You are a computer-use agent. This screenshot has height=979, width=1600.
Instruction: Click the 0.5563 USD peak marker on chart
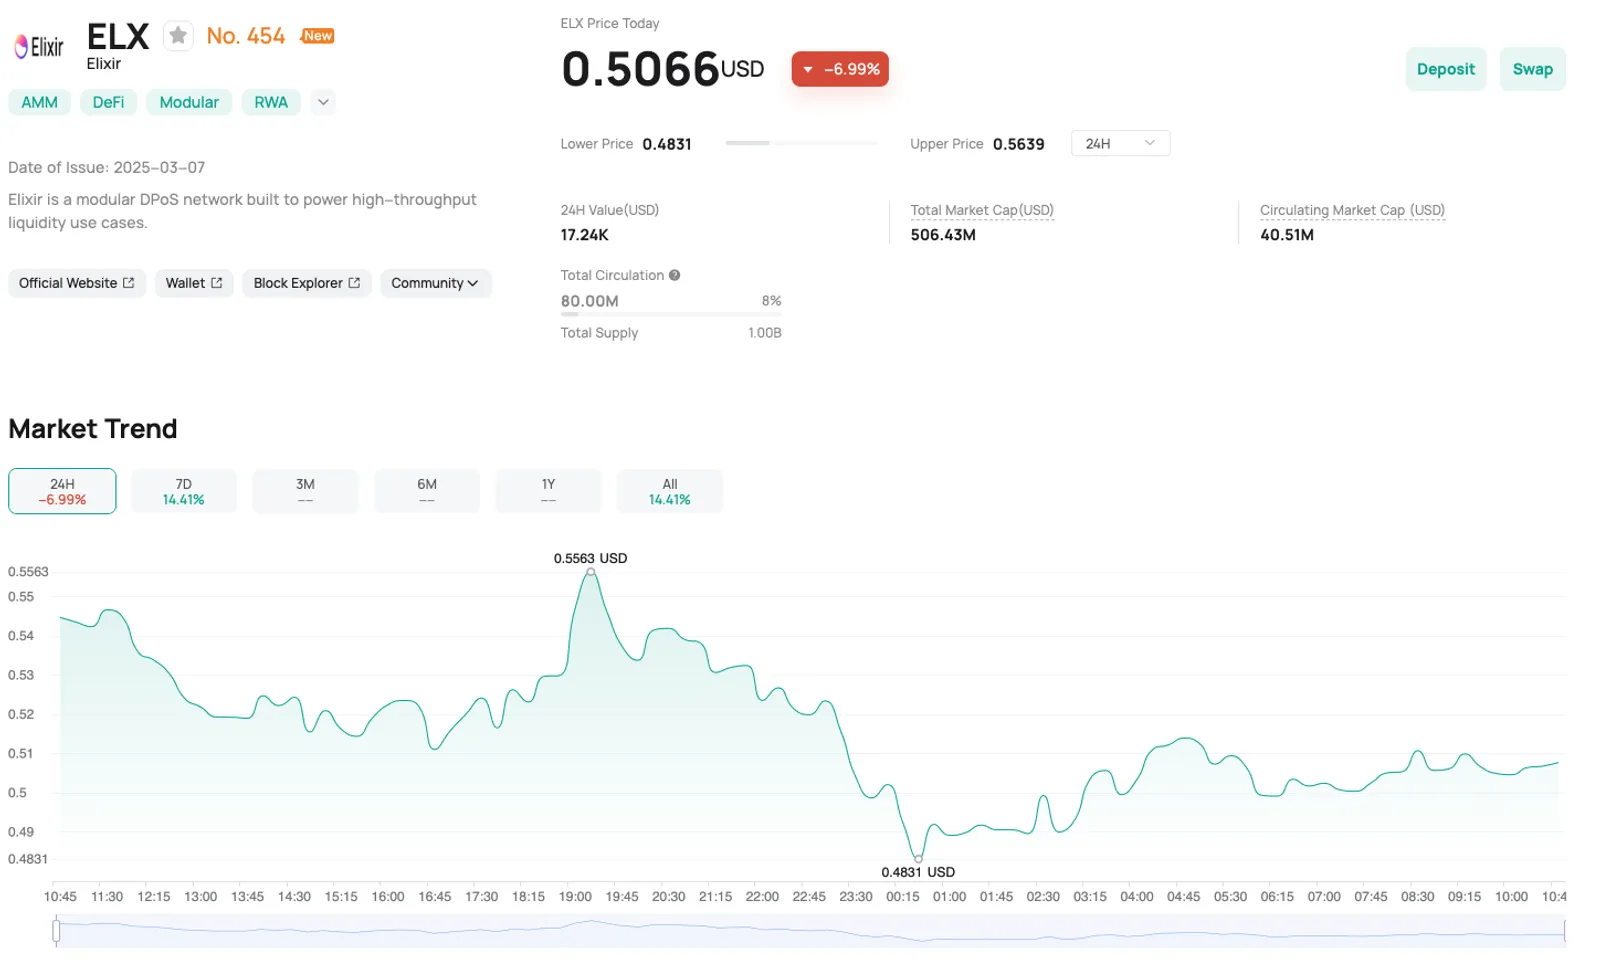591,572
